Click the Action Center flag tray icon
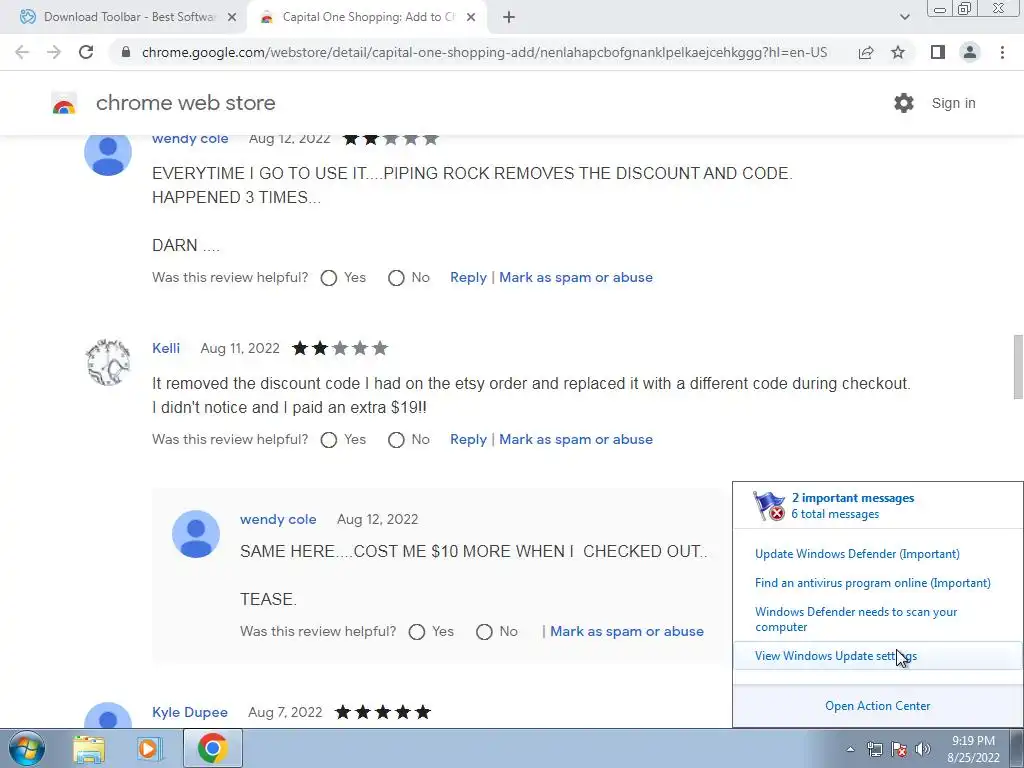This screenshot has width=1024, height=768. (x=899, y=749)
